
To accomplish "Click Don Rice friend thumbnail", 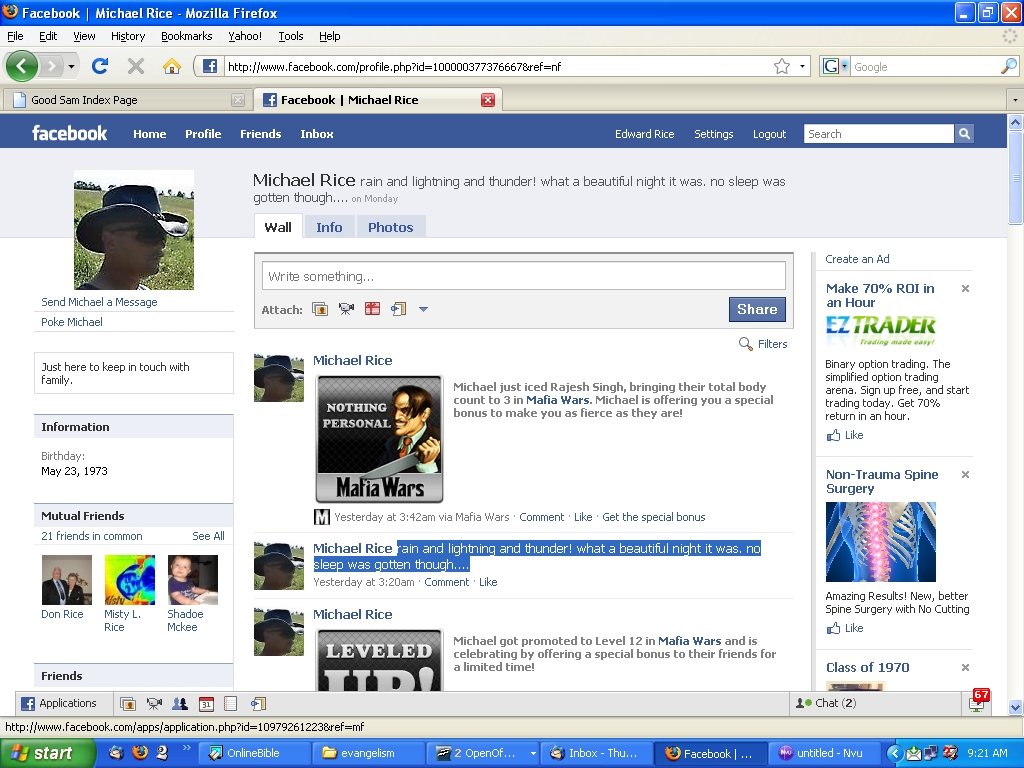I will point(67,580).
